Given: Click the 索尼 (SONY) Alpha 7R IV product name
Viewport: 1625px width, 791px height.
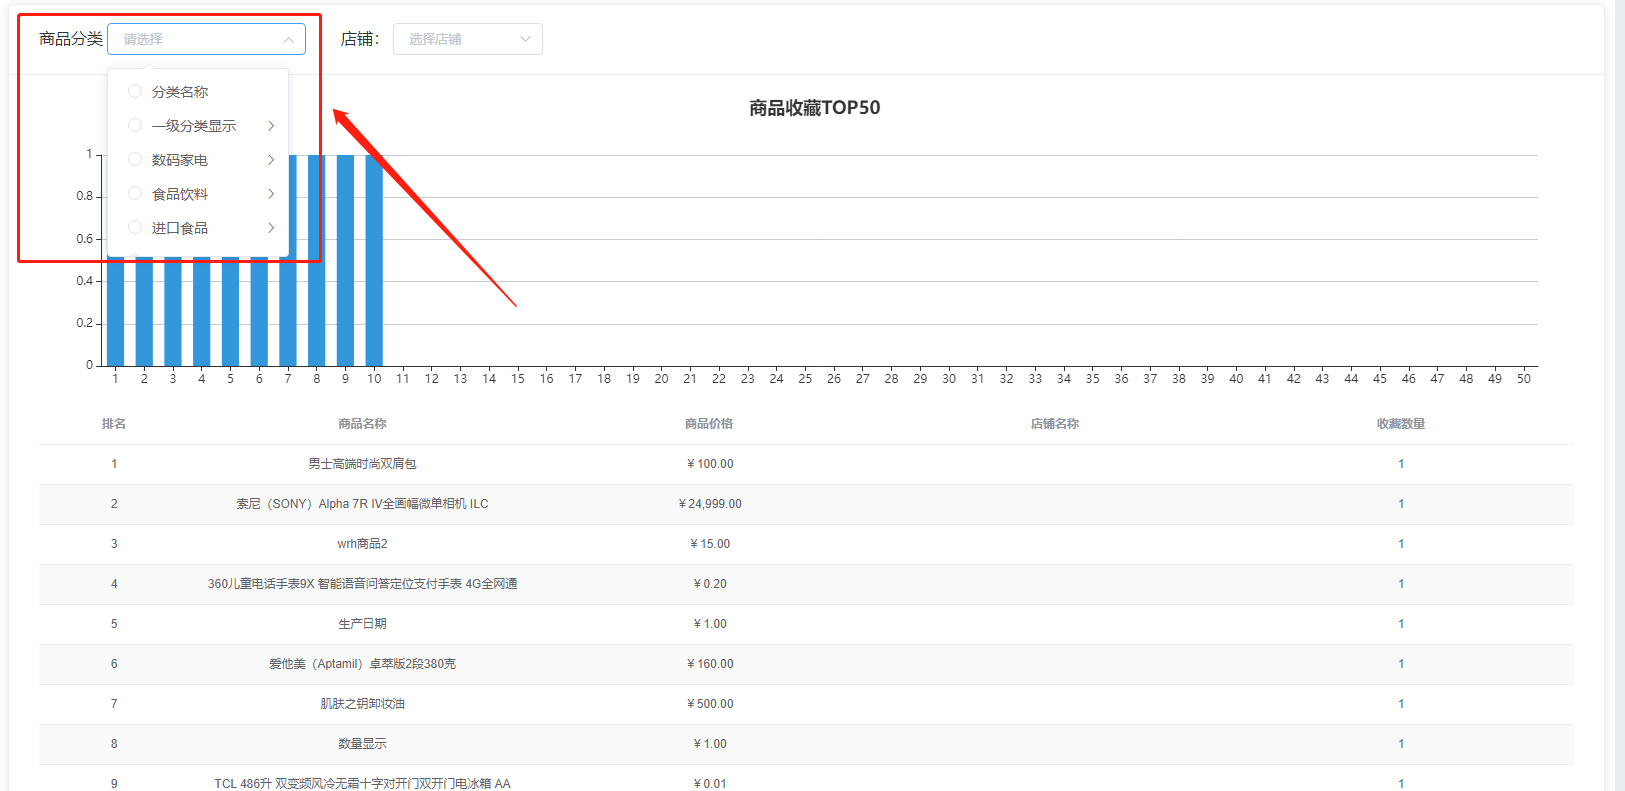Looking at the screenshot, I should point(362,504).
